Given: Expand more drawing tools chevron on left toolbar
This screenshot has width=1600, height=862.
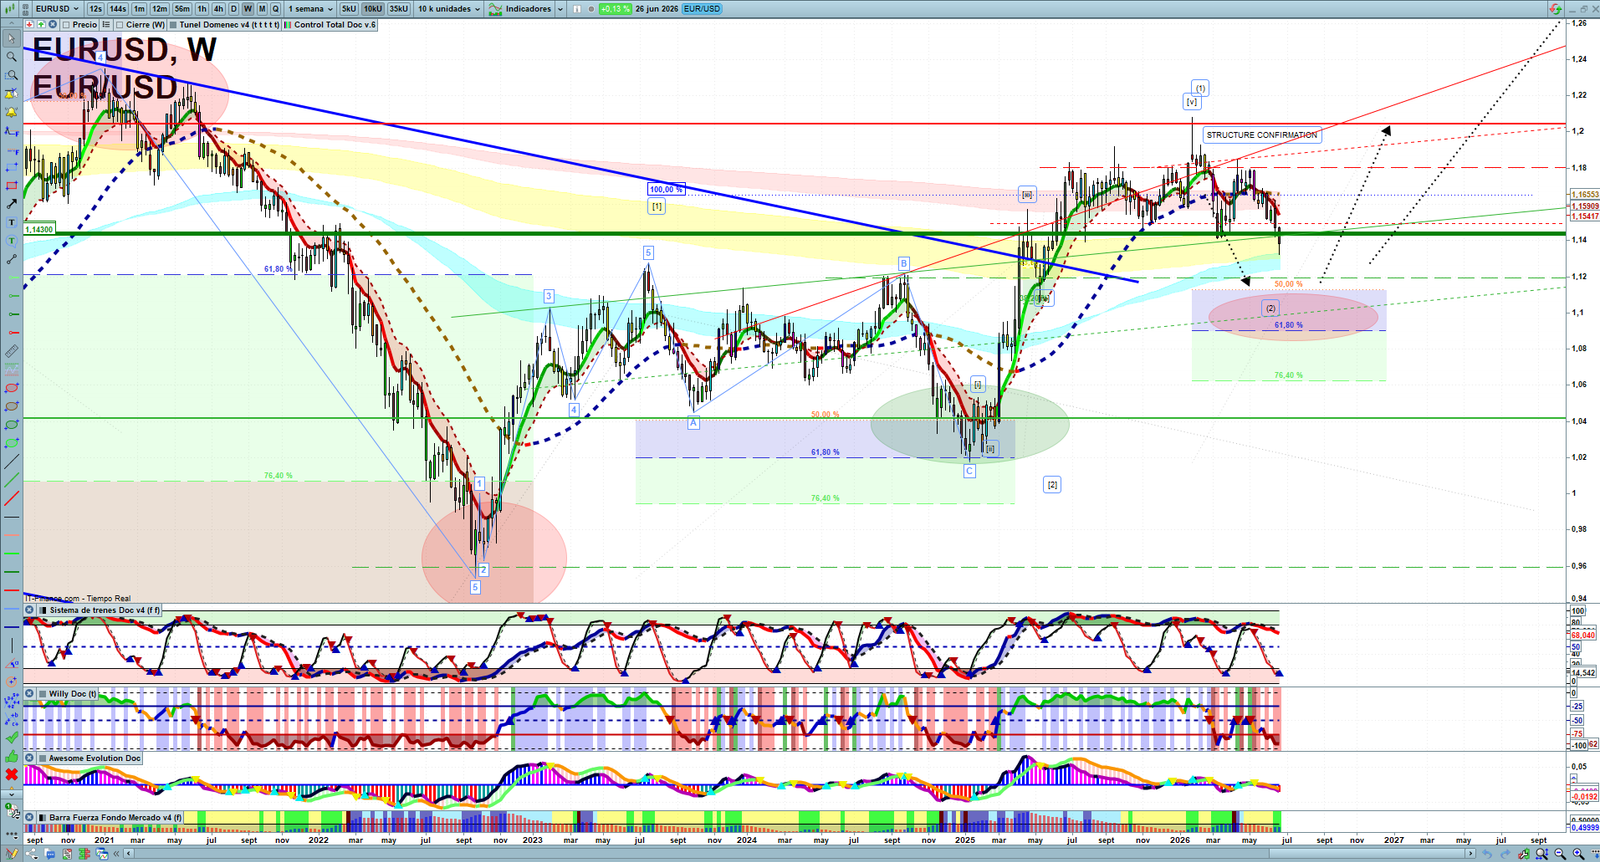Looking at the screenshot, I should click(x=11, y=793).
